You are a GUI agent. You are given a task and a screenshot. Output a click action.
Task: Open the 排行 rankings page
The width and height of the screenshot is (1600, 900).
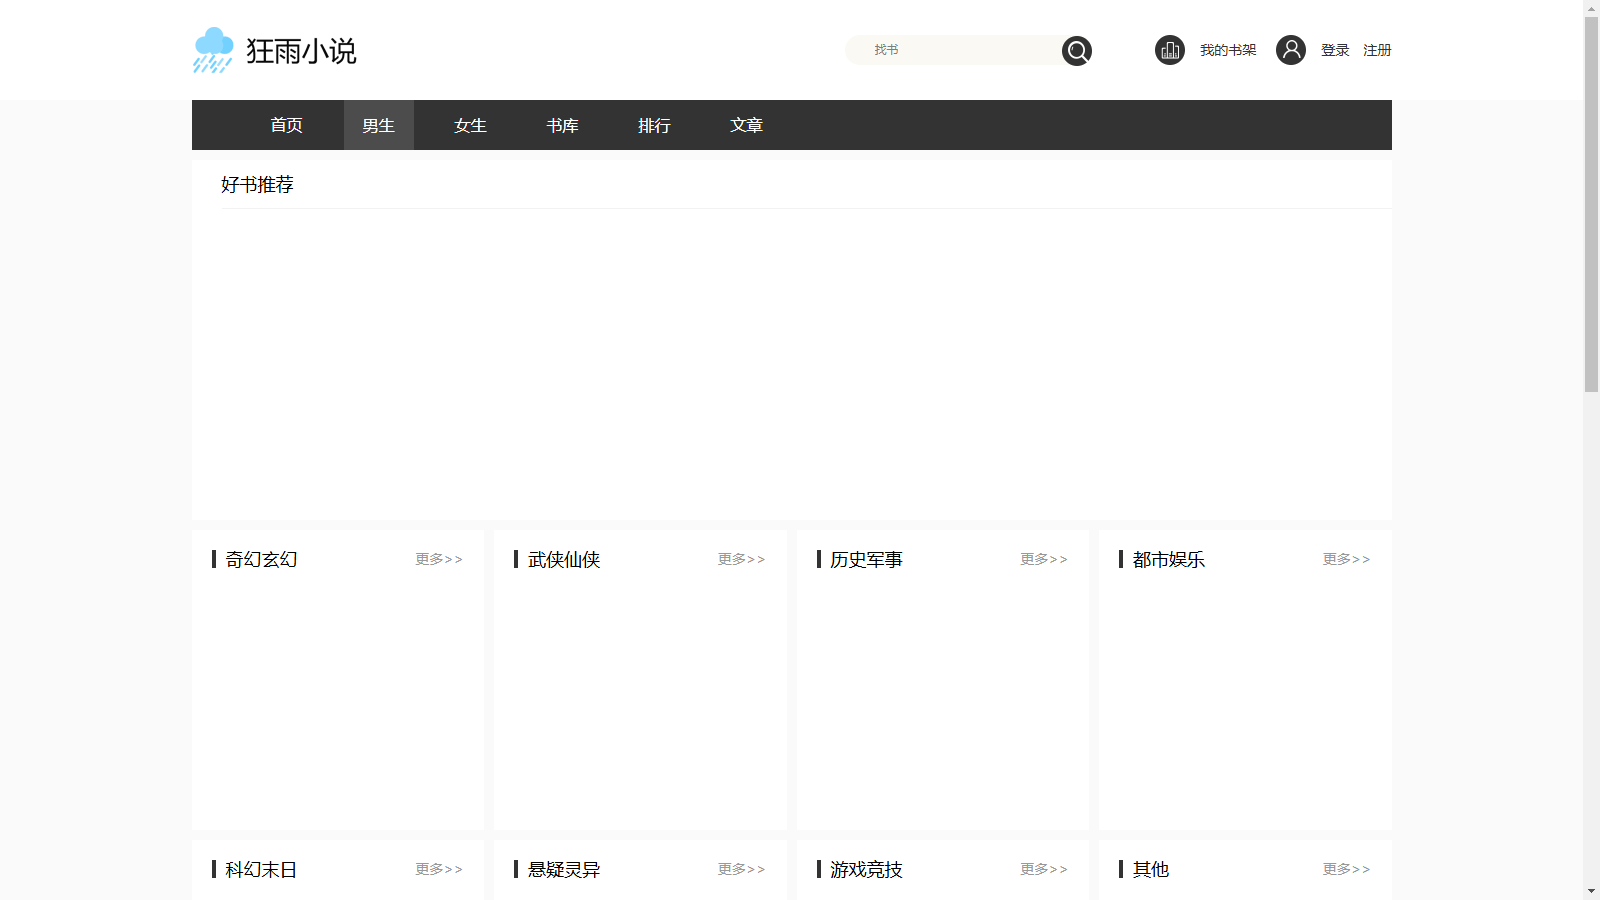coord(654,125)
